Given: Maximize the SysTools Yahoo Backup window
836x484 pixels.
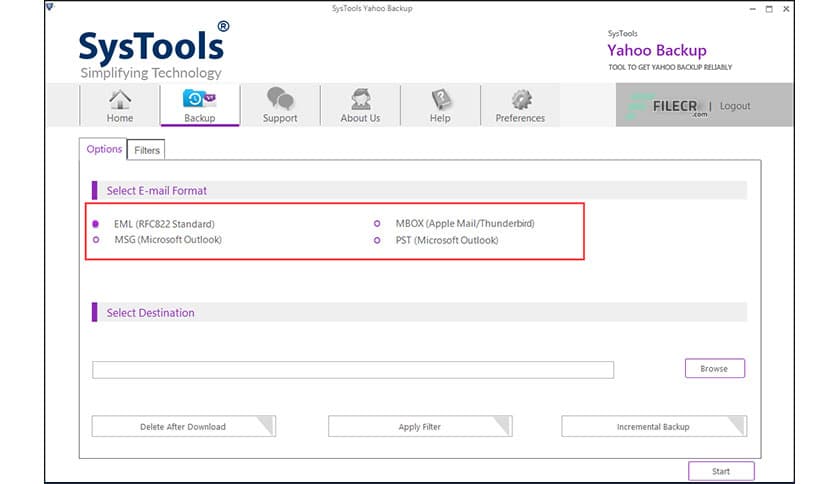Looking at the screenshot, I should (769, 9).
